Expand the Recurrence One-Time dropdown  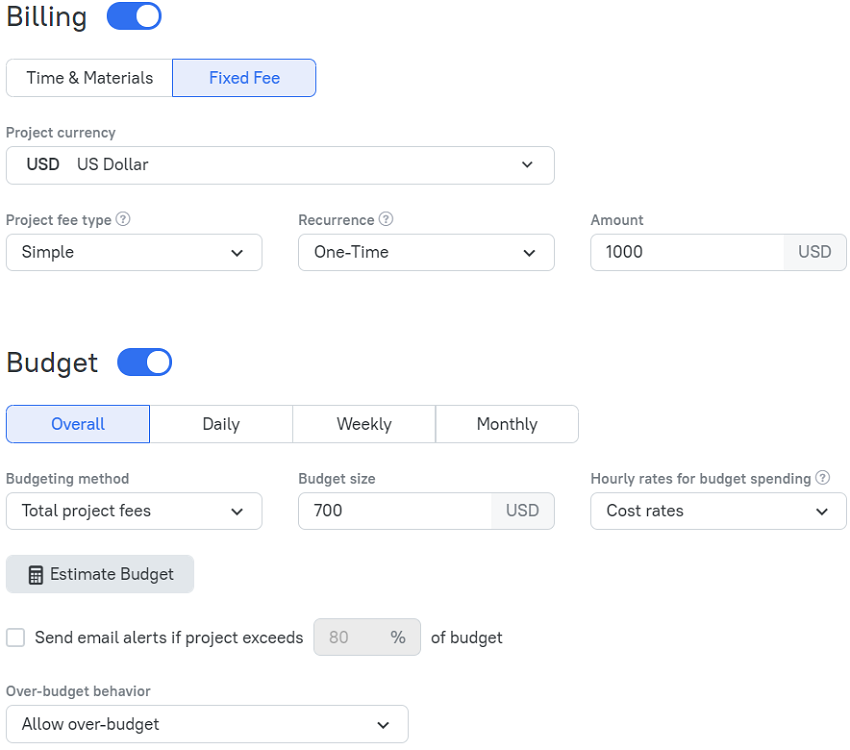pos(426,253)
